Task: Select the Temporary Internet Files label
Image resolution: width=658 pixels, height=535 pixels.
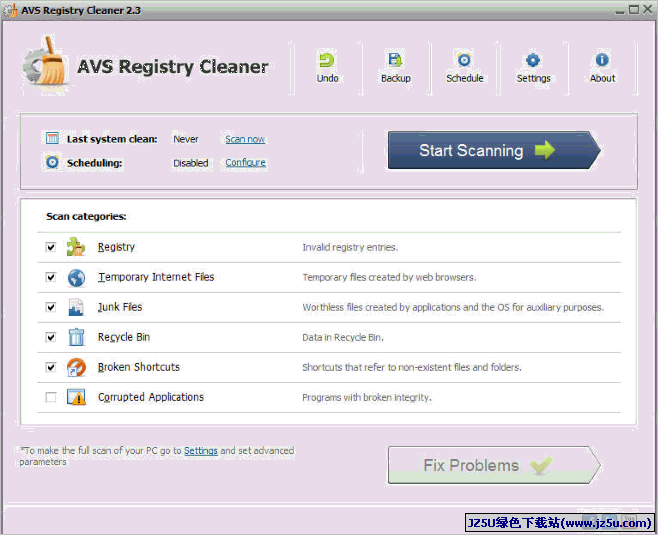Action: (156, 277)
